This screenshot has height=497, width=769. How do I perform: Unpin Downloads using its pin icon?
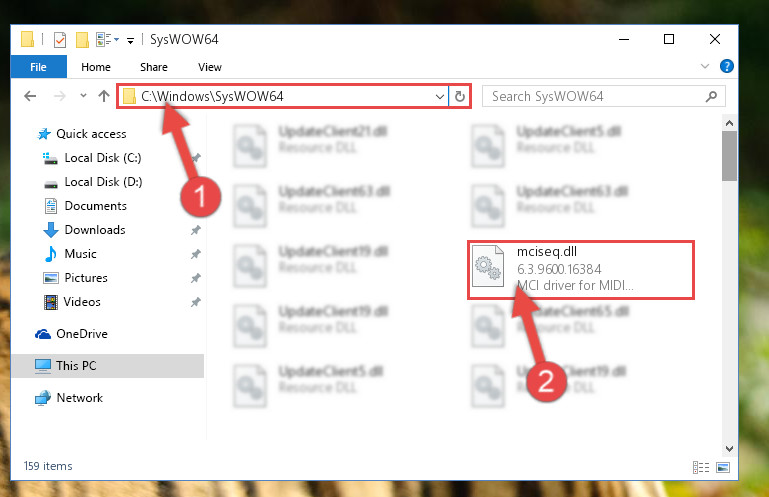tap(196, 230)
